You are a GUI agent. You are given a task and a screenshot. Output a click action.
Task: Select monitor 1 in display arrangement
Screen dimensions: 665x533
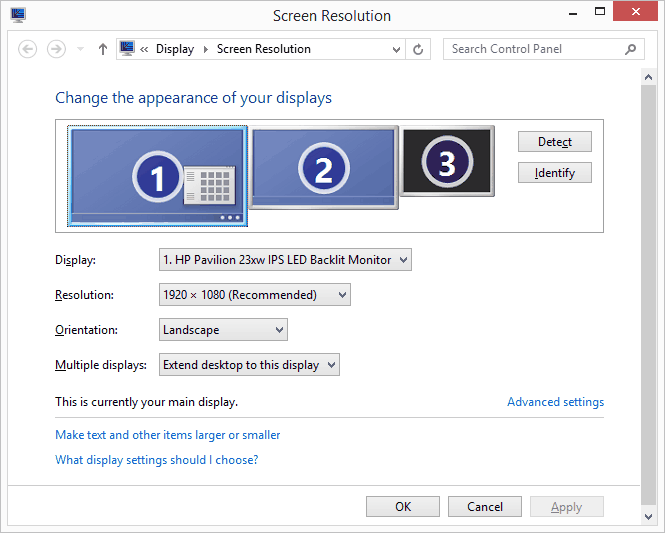[x=157, y=176]
